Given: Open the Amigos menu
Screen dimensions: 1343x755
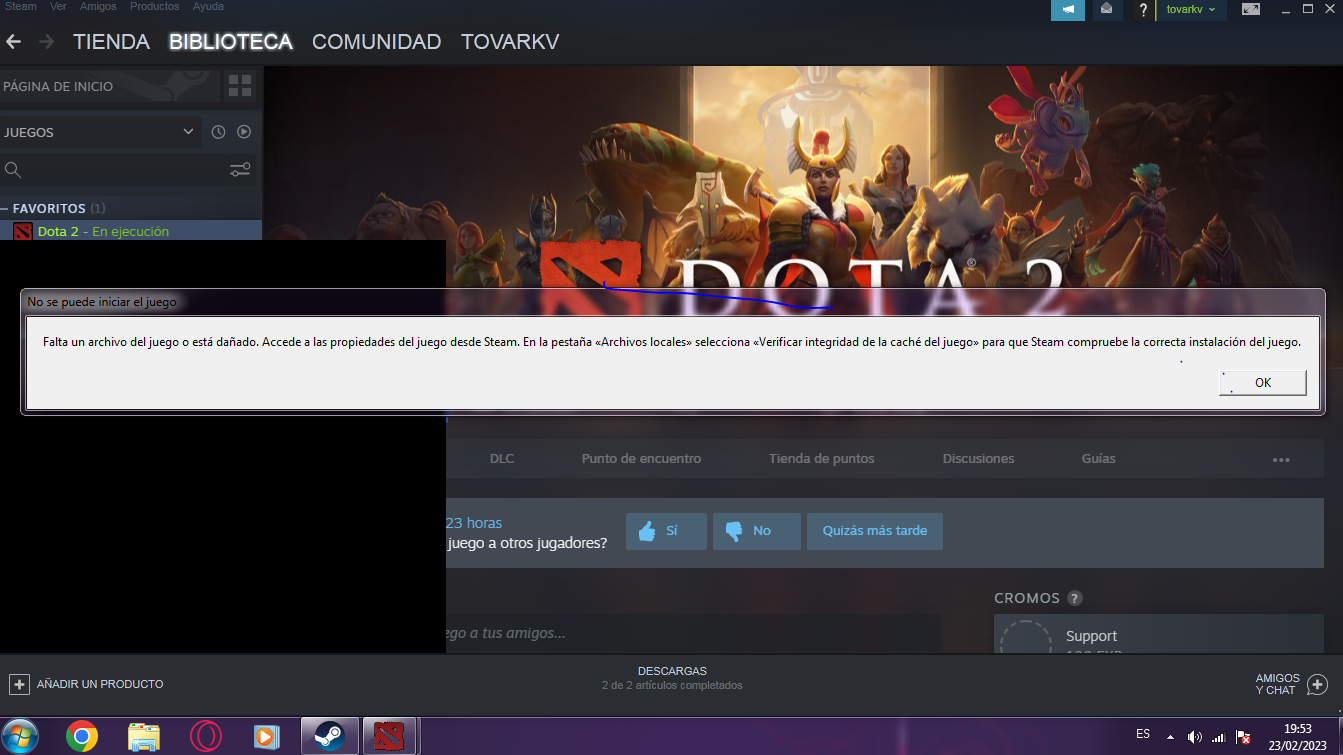Looking at the screenshot, I should [98, 6].
